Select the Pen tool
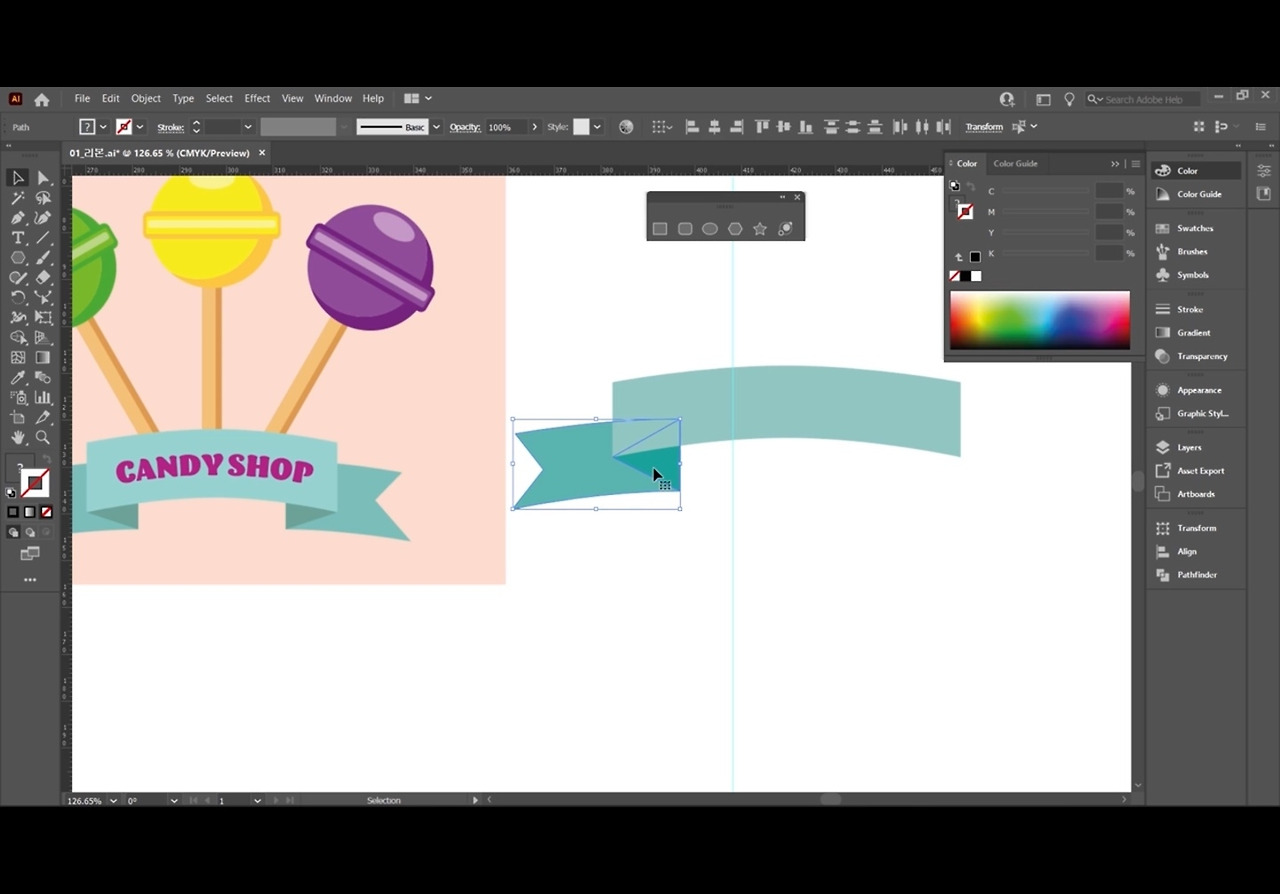Screen dimensions: 1280x894 click(18, 218)
